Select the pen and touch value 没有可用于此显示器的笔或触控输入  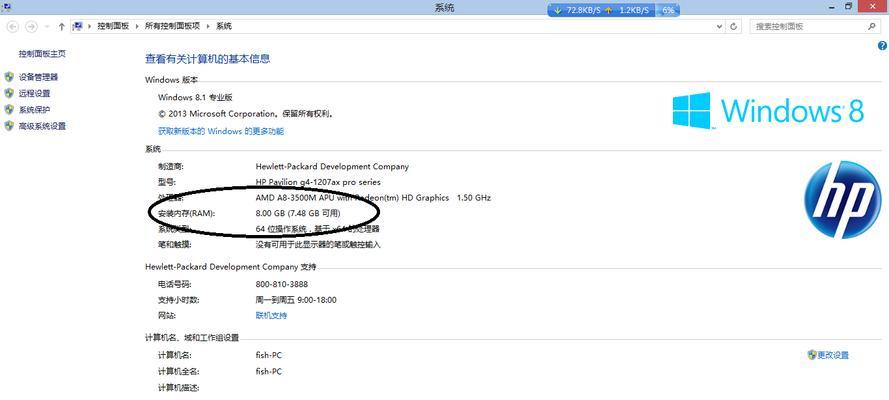click(x=318, y=245)
